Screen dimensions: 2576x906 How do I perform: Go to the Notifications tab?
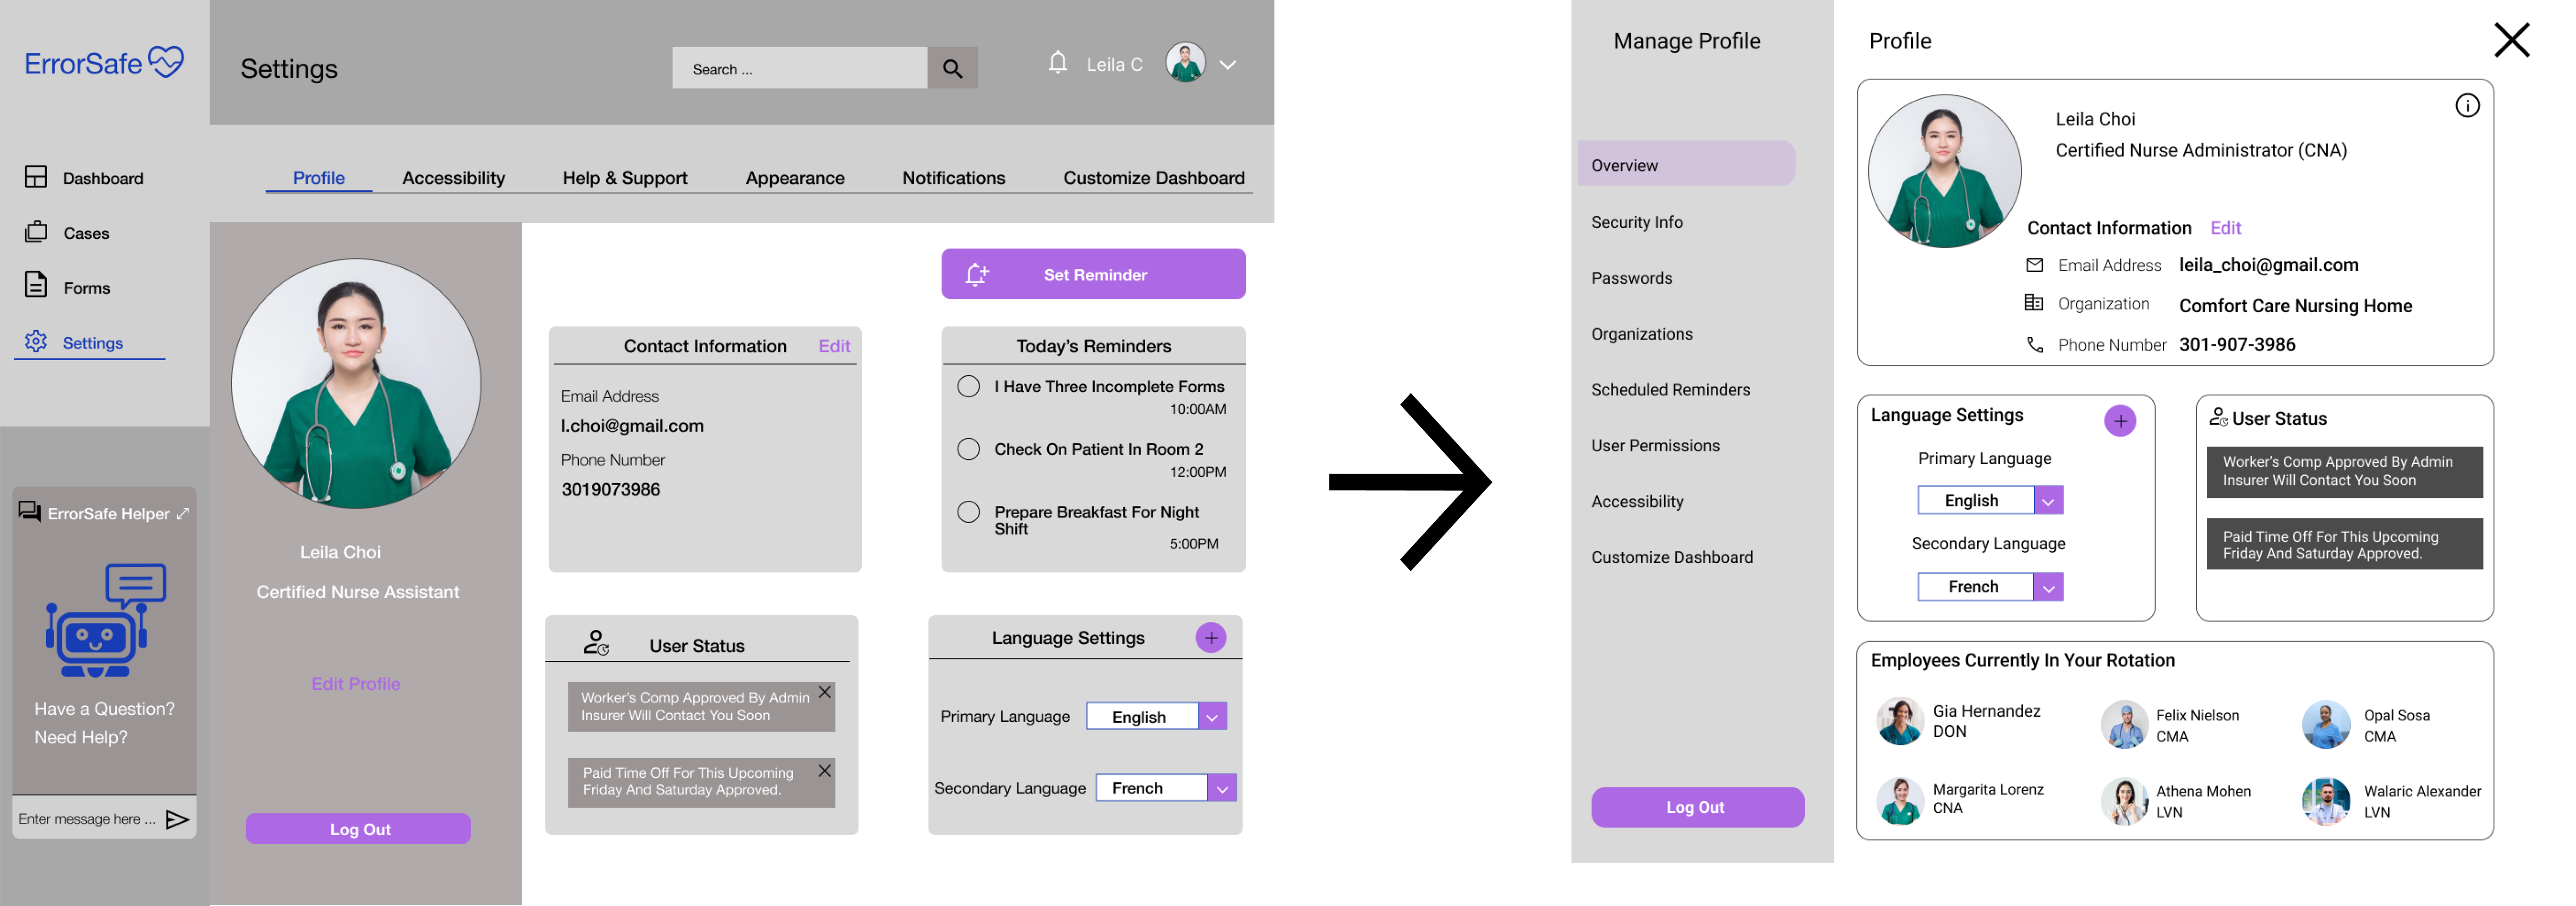point(954,178)
